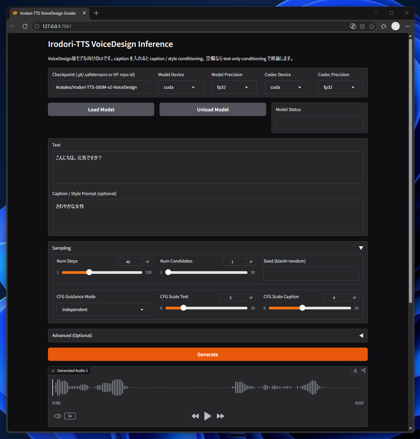Collapse the Sampling section
The image size is (420, 439).
pos(361,248)
